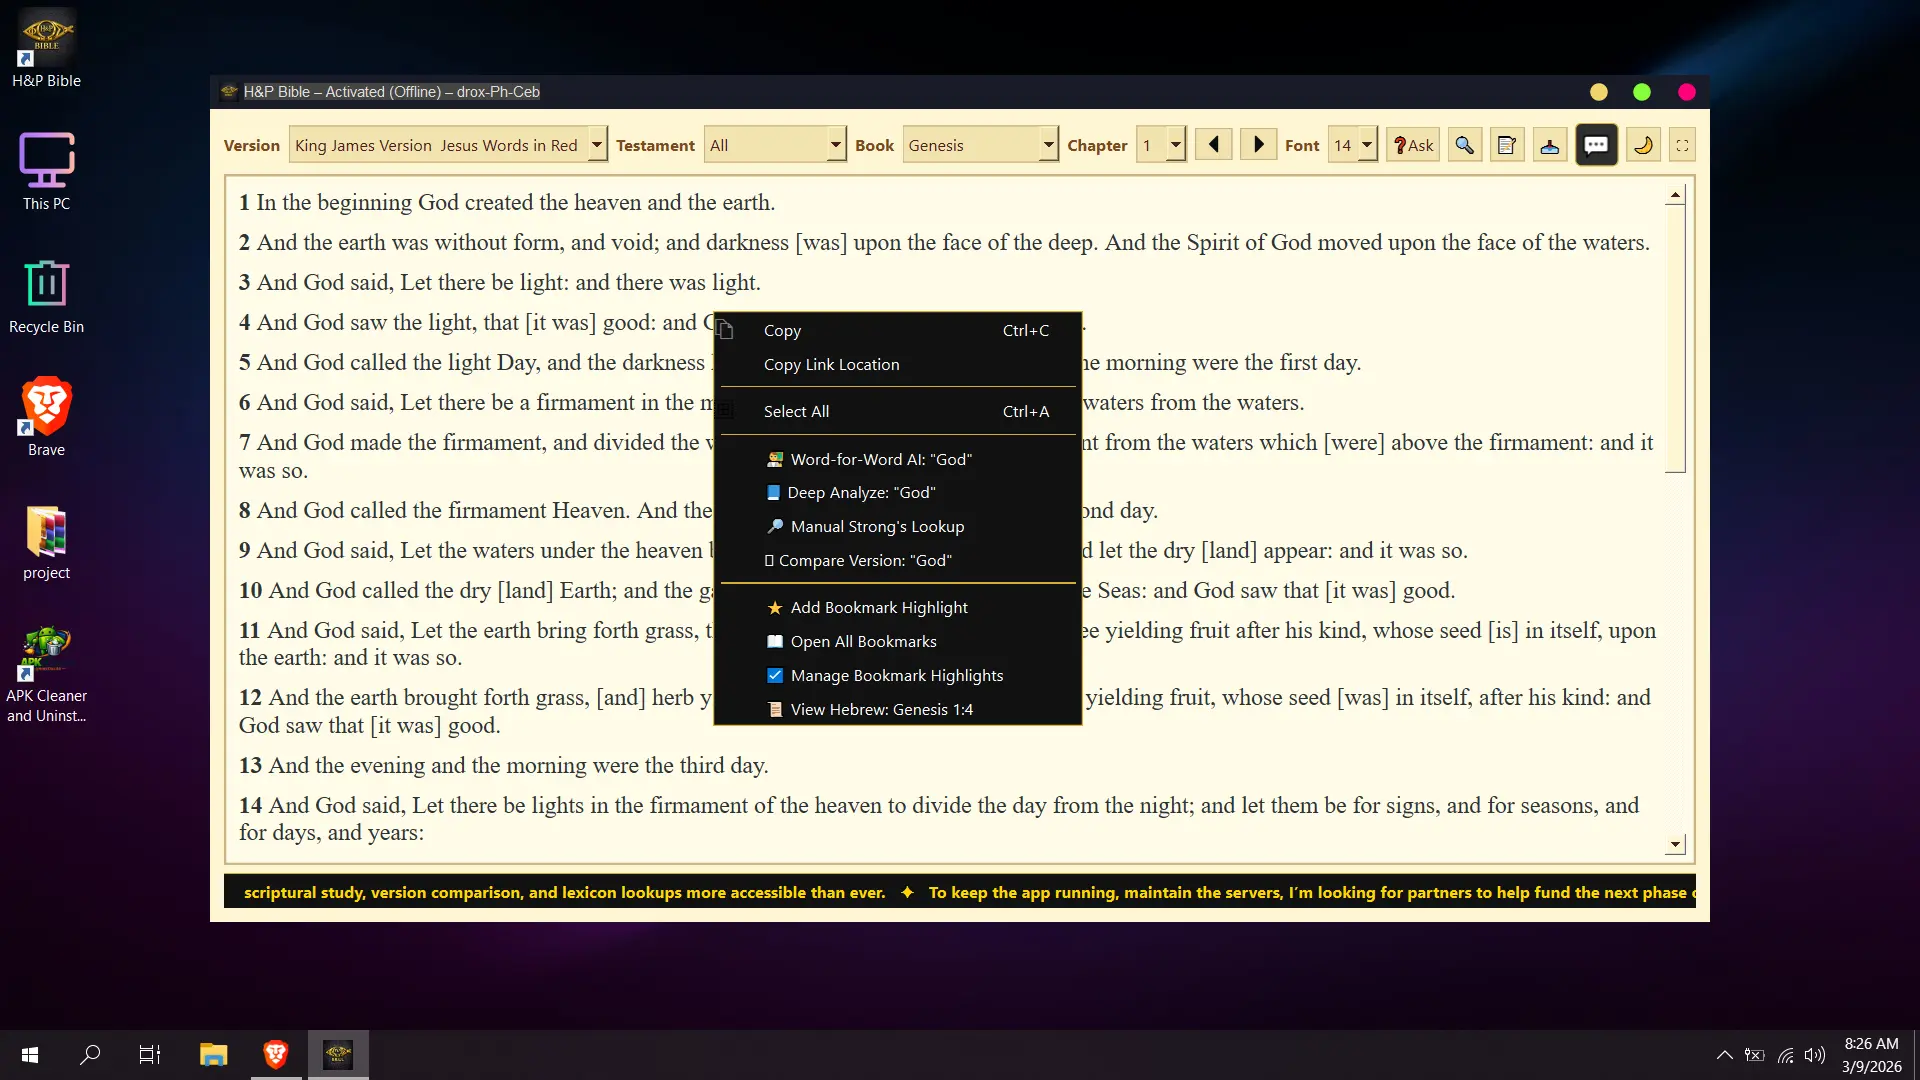The image size is (1920, 1080).
Task: Open the notes notepad icon
Action: pyautogui.click(x=1507, y=146)
